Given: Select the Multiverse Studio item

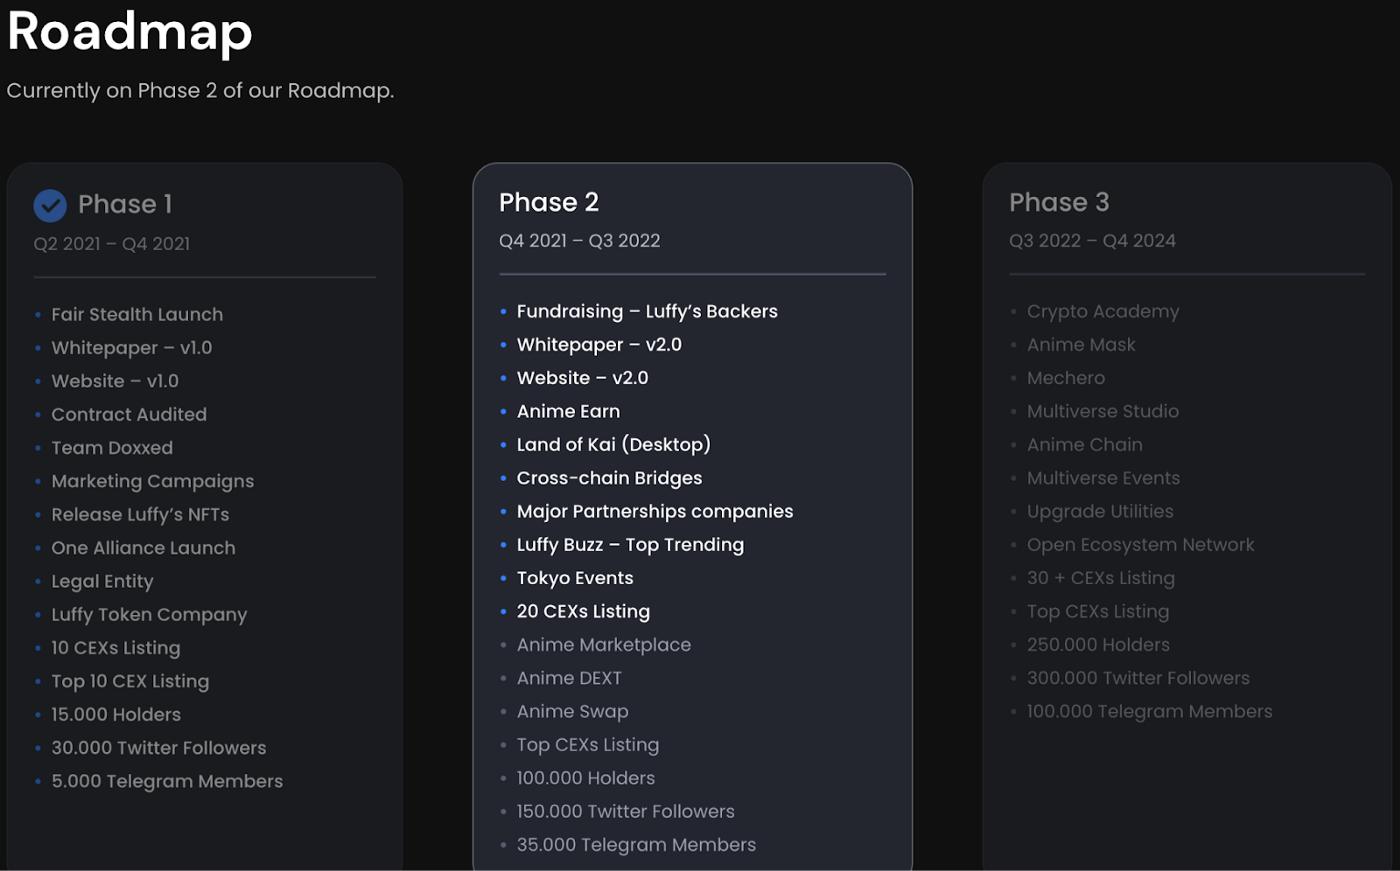Looking at the screenshot, I should point(1102,411).
